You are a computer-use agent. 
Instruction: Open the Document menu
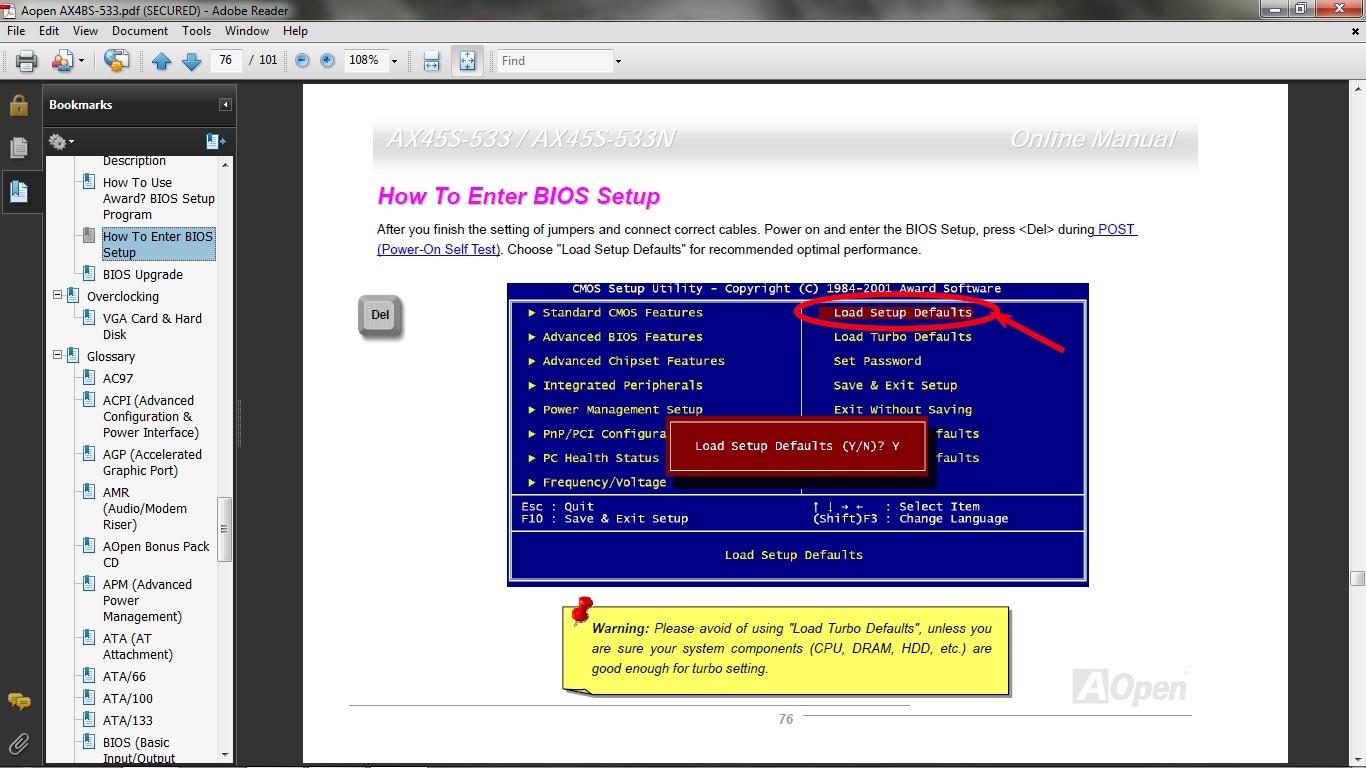tap(140, 31)
